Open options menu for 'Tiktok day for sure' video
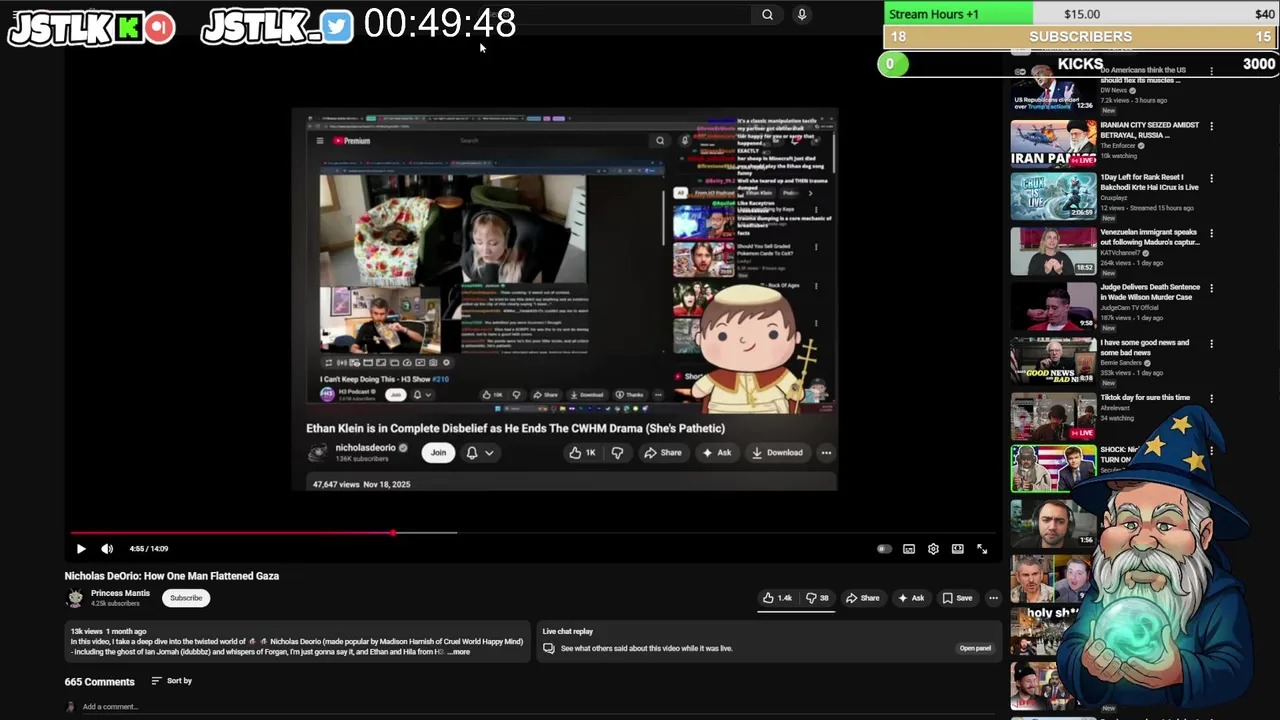 [1211, 398]
